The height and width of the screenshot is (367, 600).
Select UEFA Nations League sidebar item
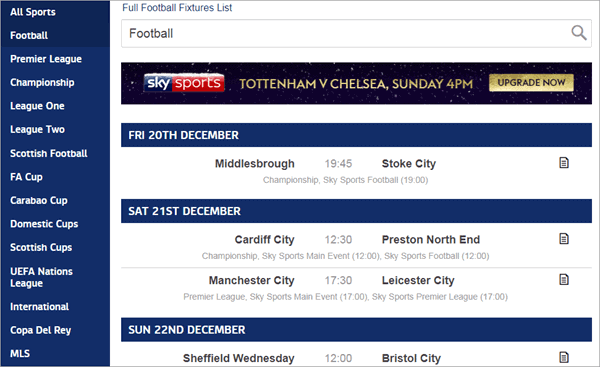point(41,277)
